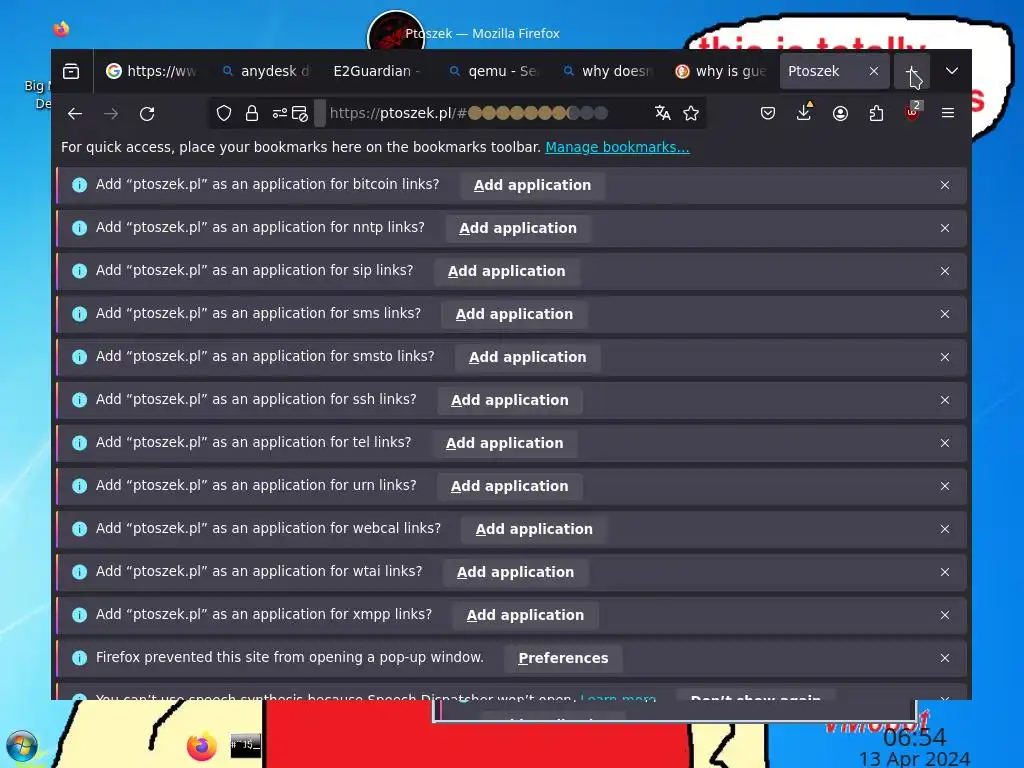Switch to the https://ww Google tab
The image size is (1024, 768).
153,71
